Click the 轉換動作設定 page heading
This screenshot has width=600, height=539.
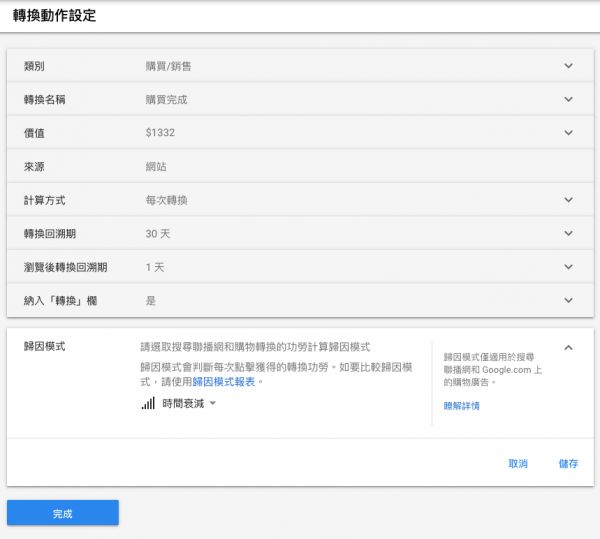click(54, 16)
